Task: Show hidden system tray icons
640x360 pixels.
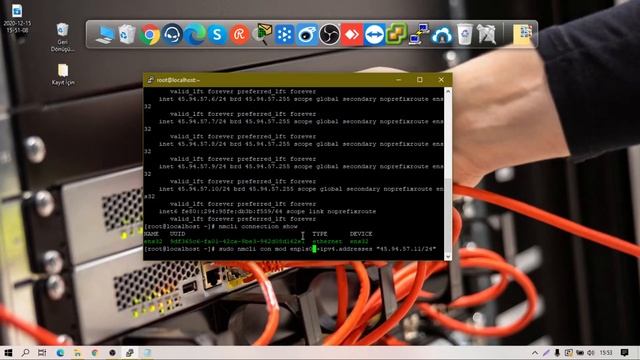Action: pyautogui.click(x=535, y=353)
